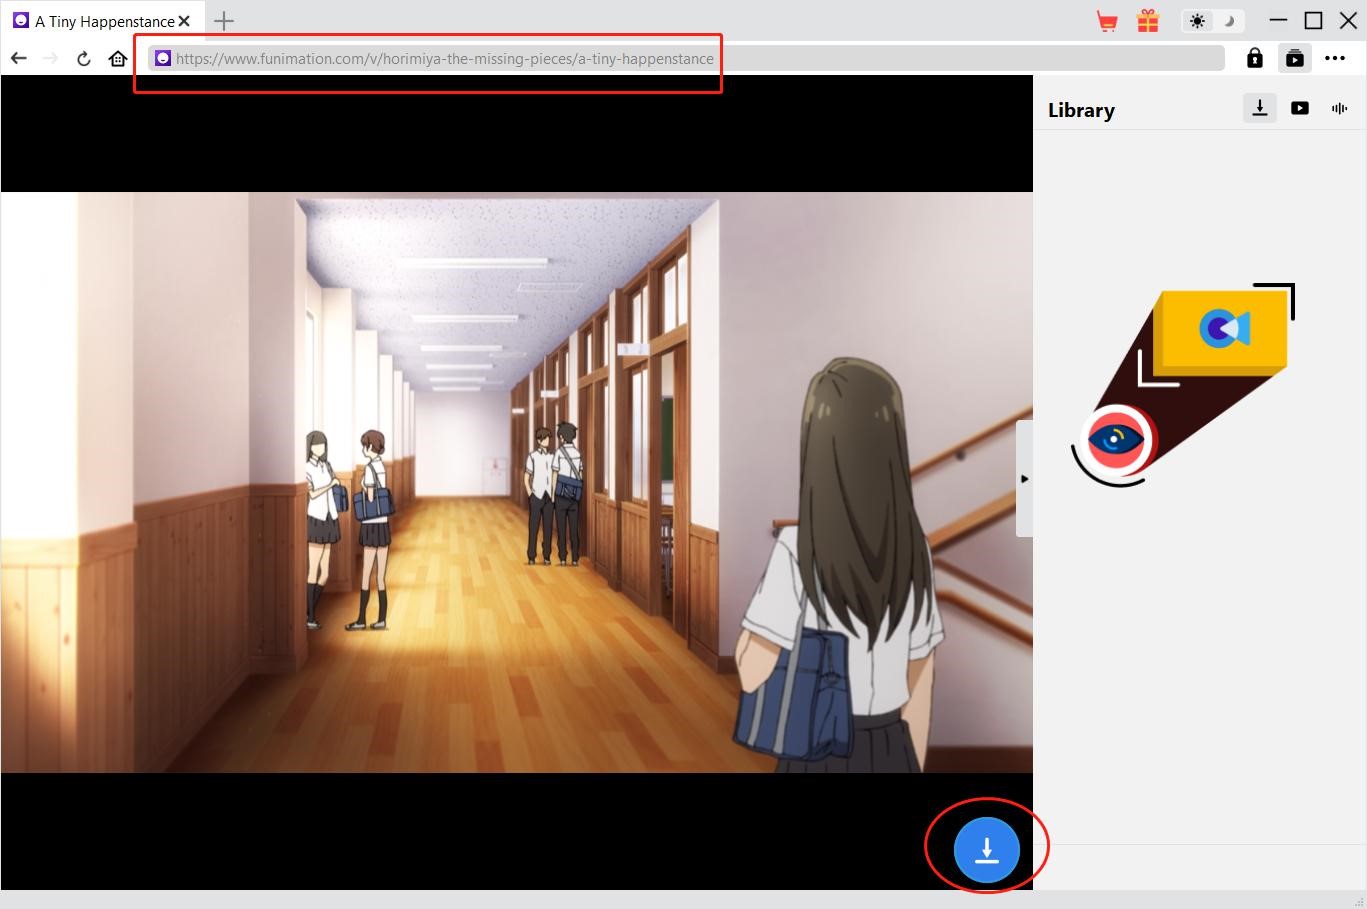Minimize the application window

tap(1278, 21)
